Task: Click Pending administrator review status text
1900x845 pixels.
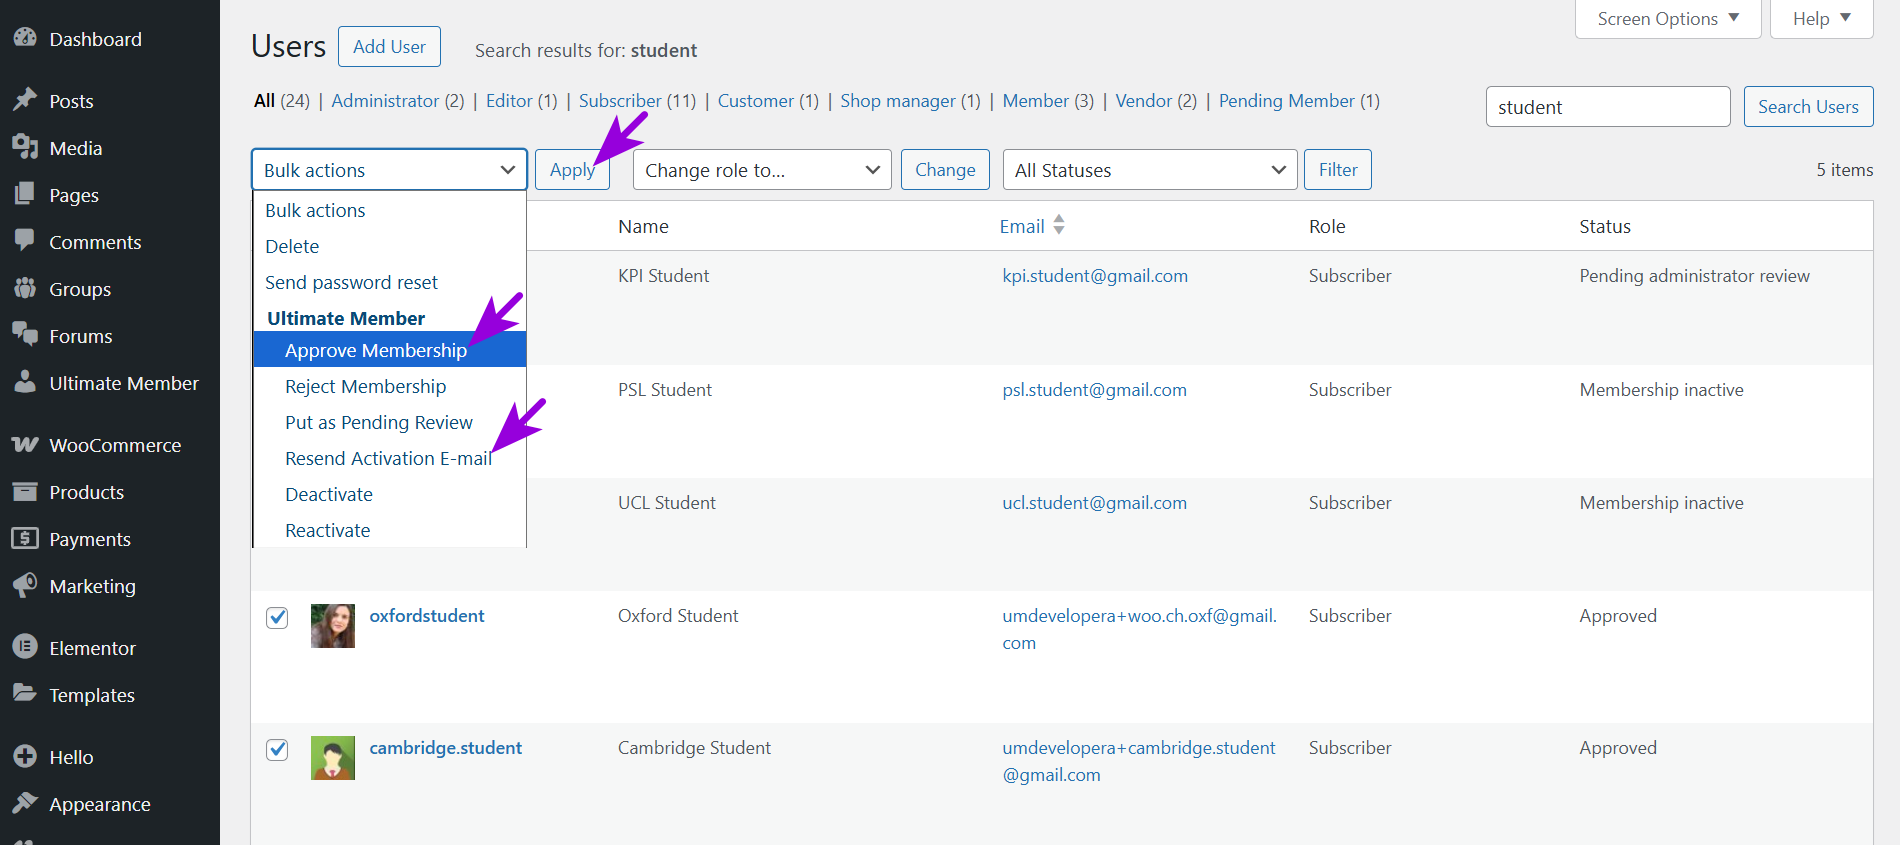Action: pyautogui.click(x=1694, y=276)
